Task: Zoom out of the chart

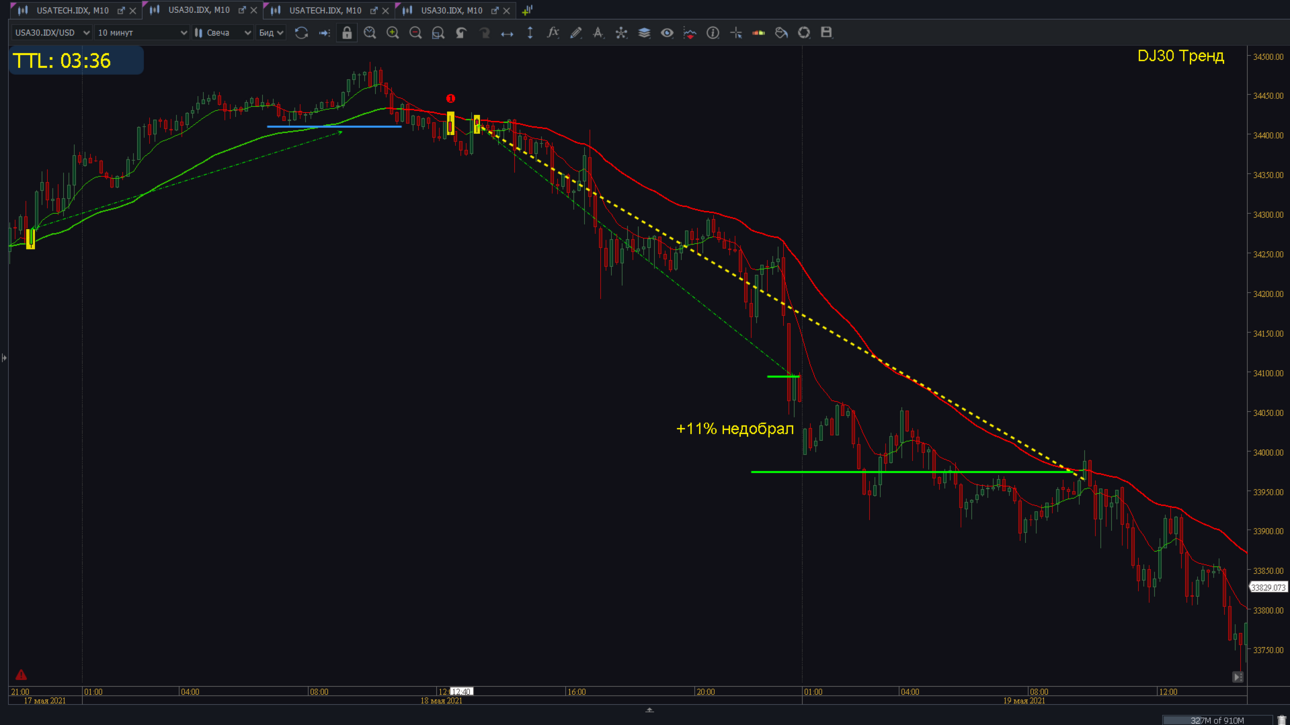Action: [x=416, y=33]
